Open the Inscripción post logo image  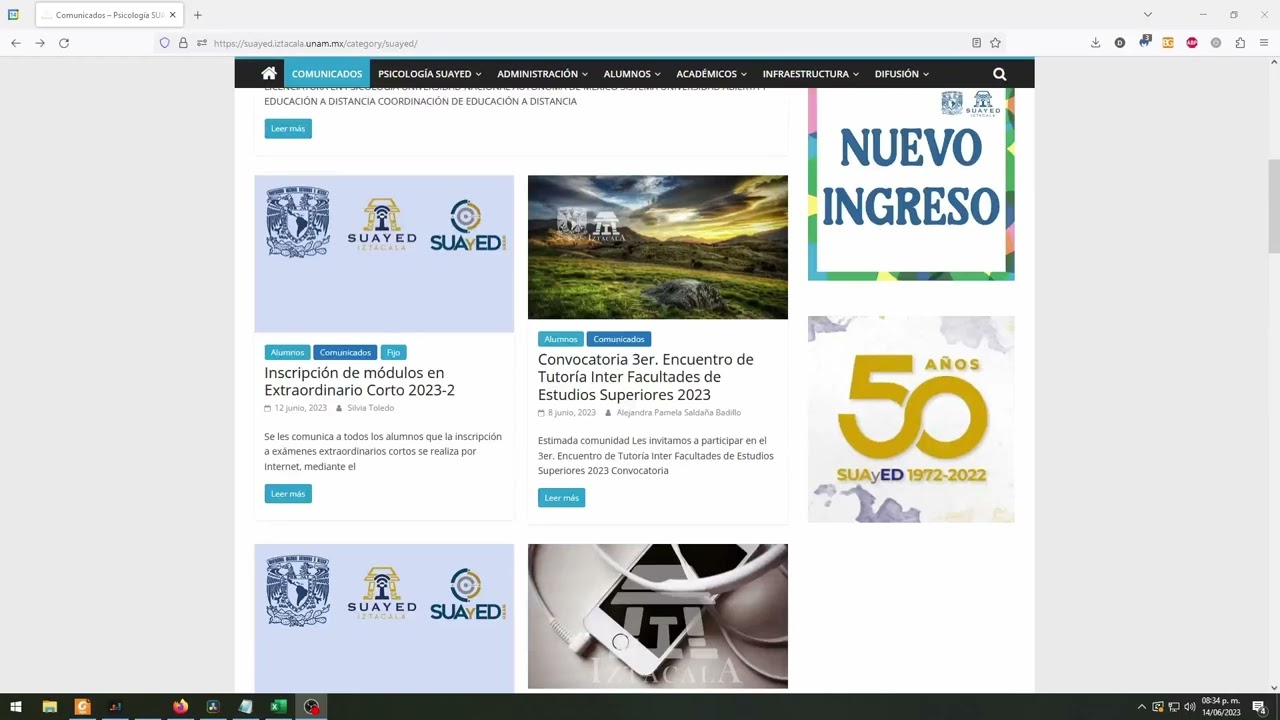click(x=384, y=254)
